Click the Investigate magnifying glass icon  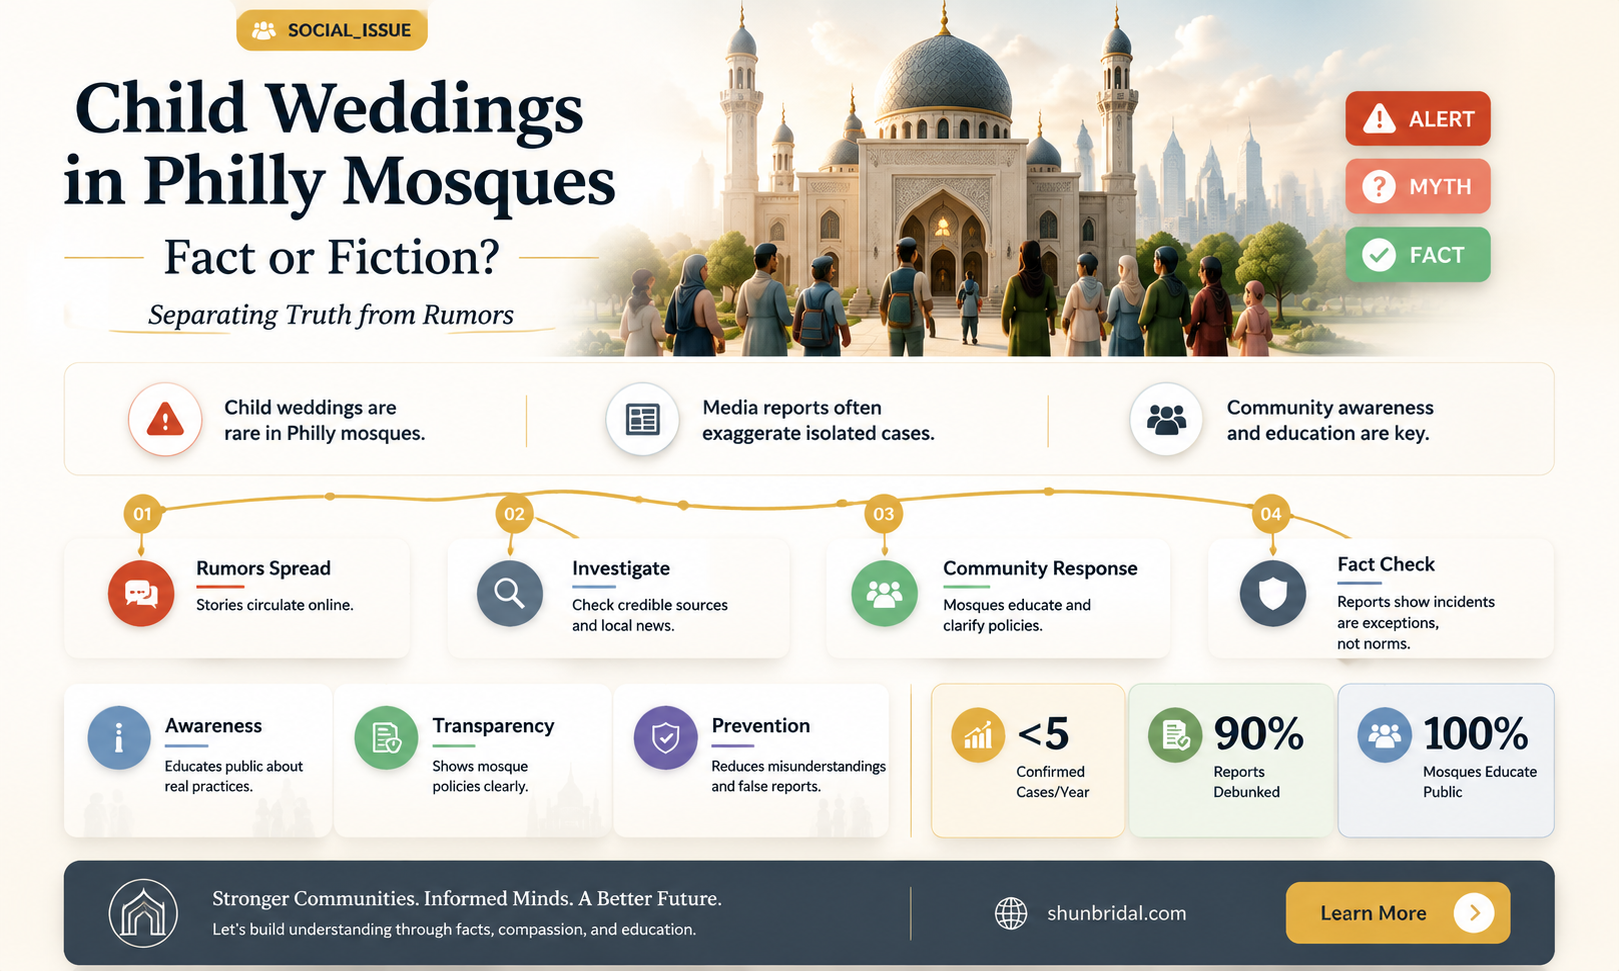(x=510, y=593)
